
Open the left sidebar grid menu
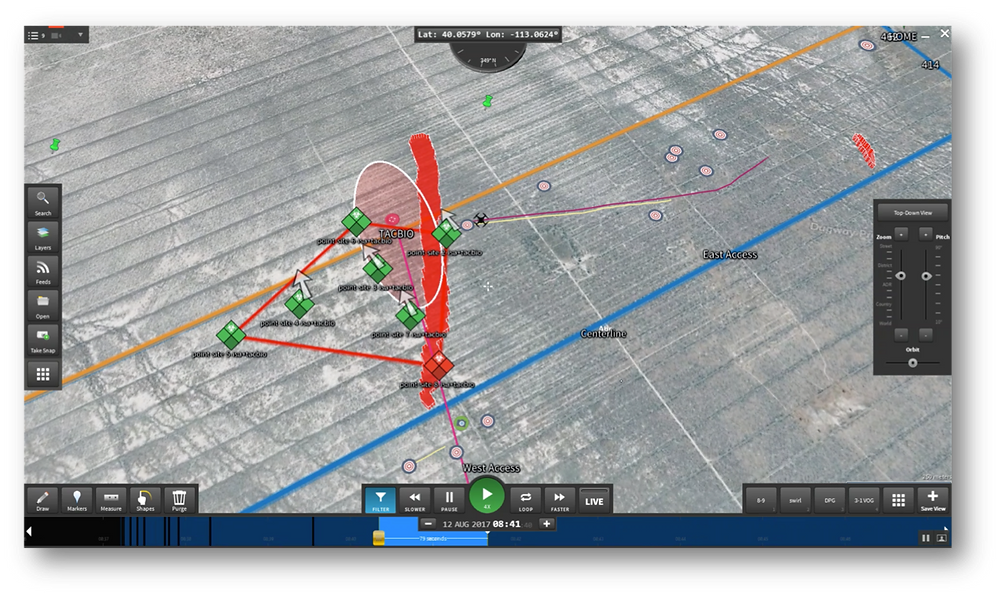43,374
